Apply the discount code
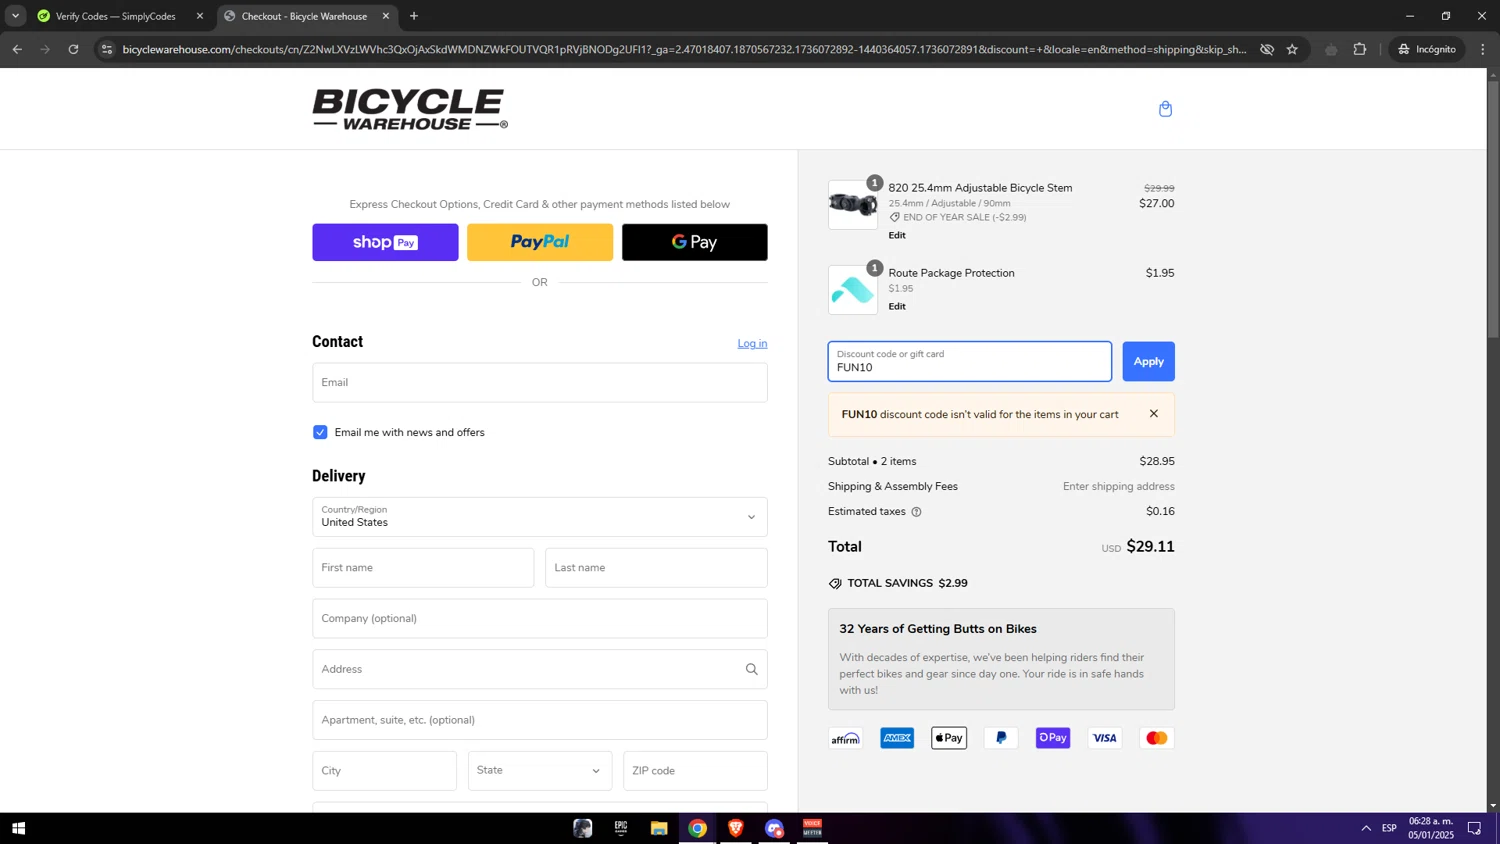The image size is (1500, 844). pos(1148,362)
